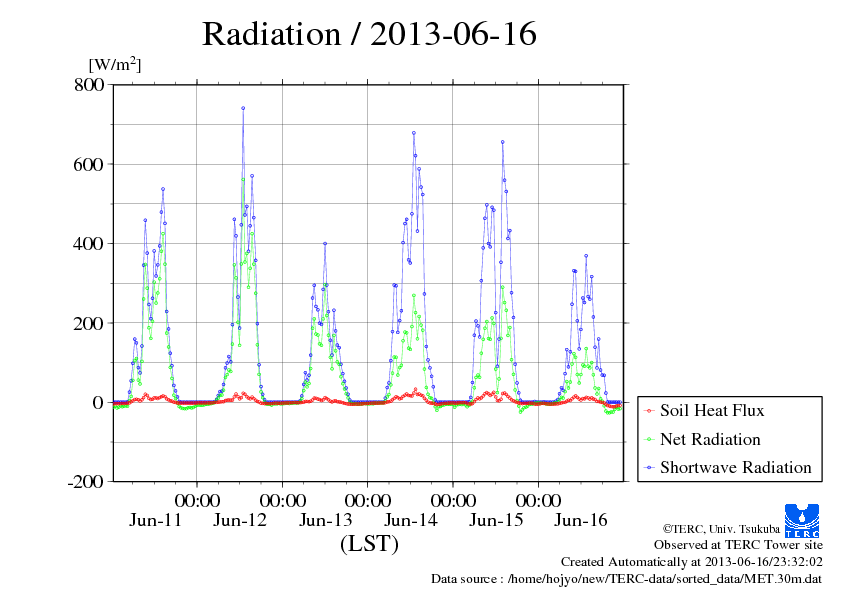Click the red Soil Heat Flux legend marker
The width and height of the screenshot is (842, 595).
click(648, 411)
